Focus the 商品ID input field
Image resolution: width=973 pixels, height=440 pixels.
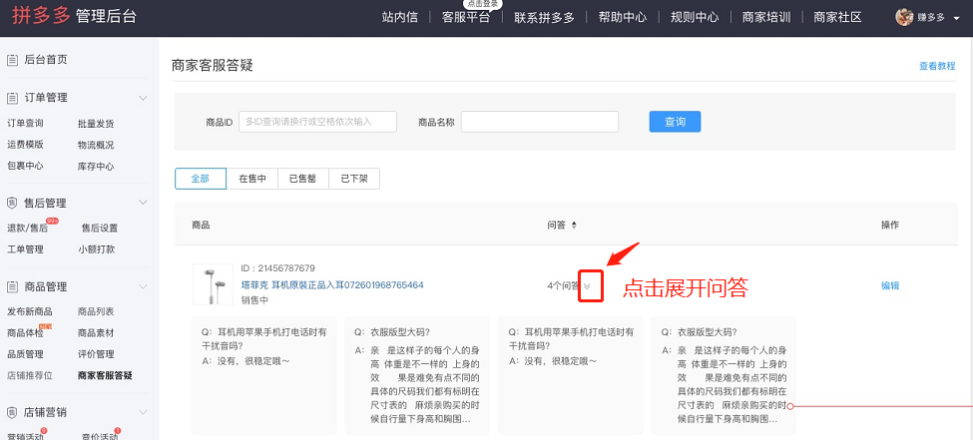click(x=318, y=122)
